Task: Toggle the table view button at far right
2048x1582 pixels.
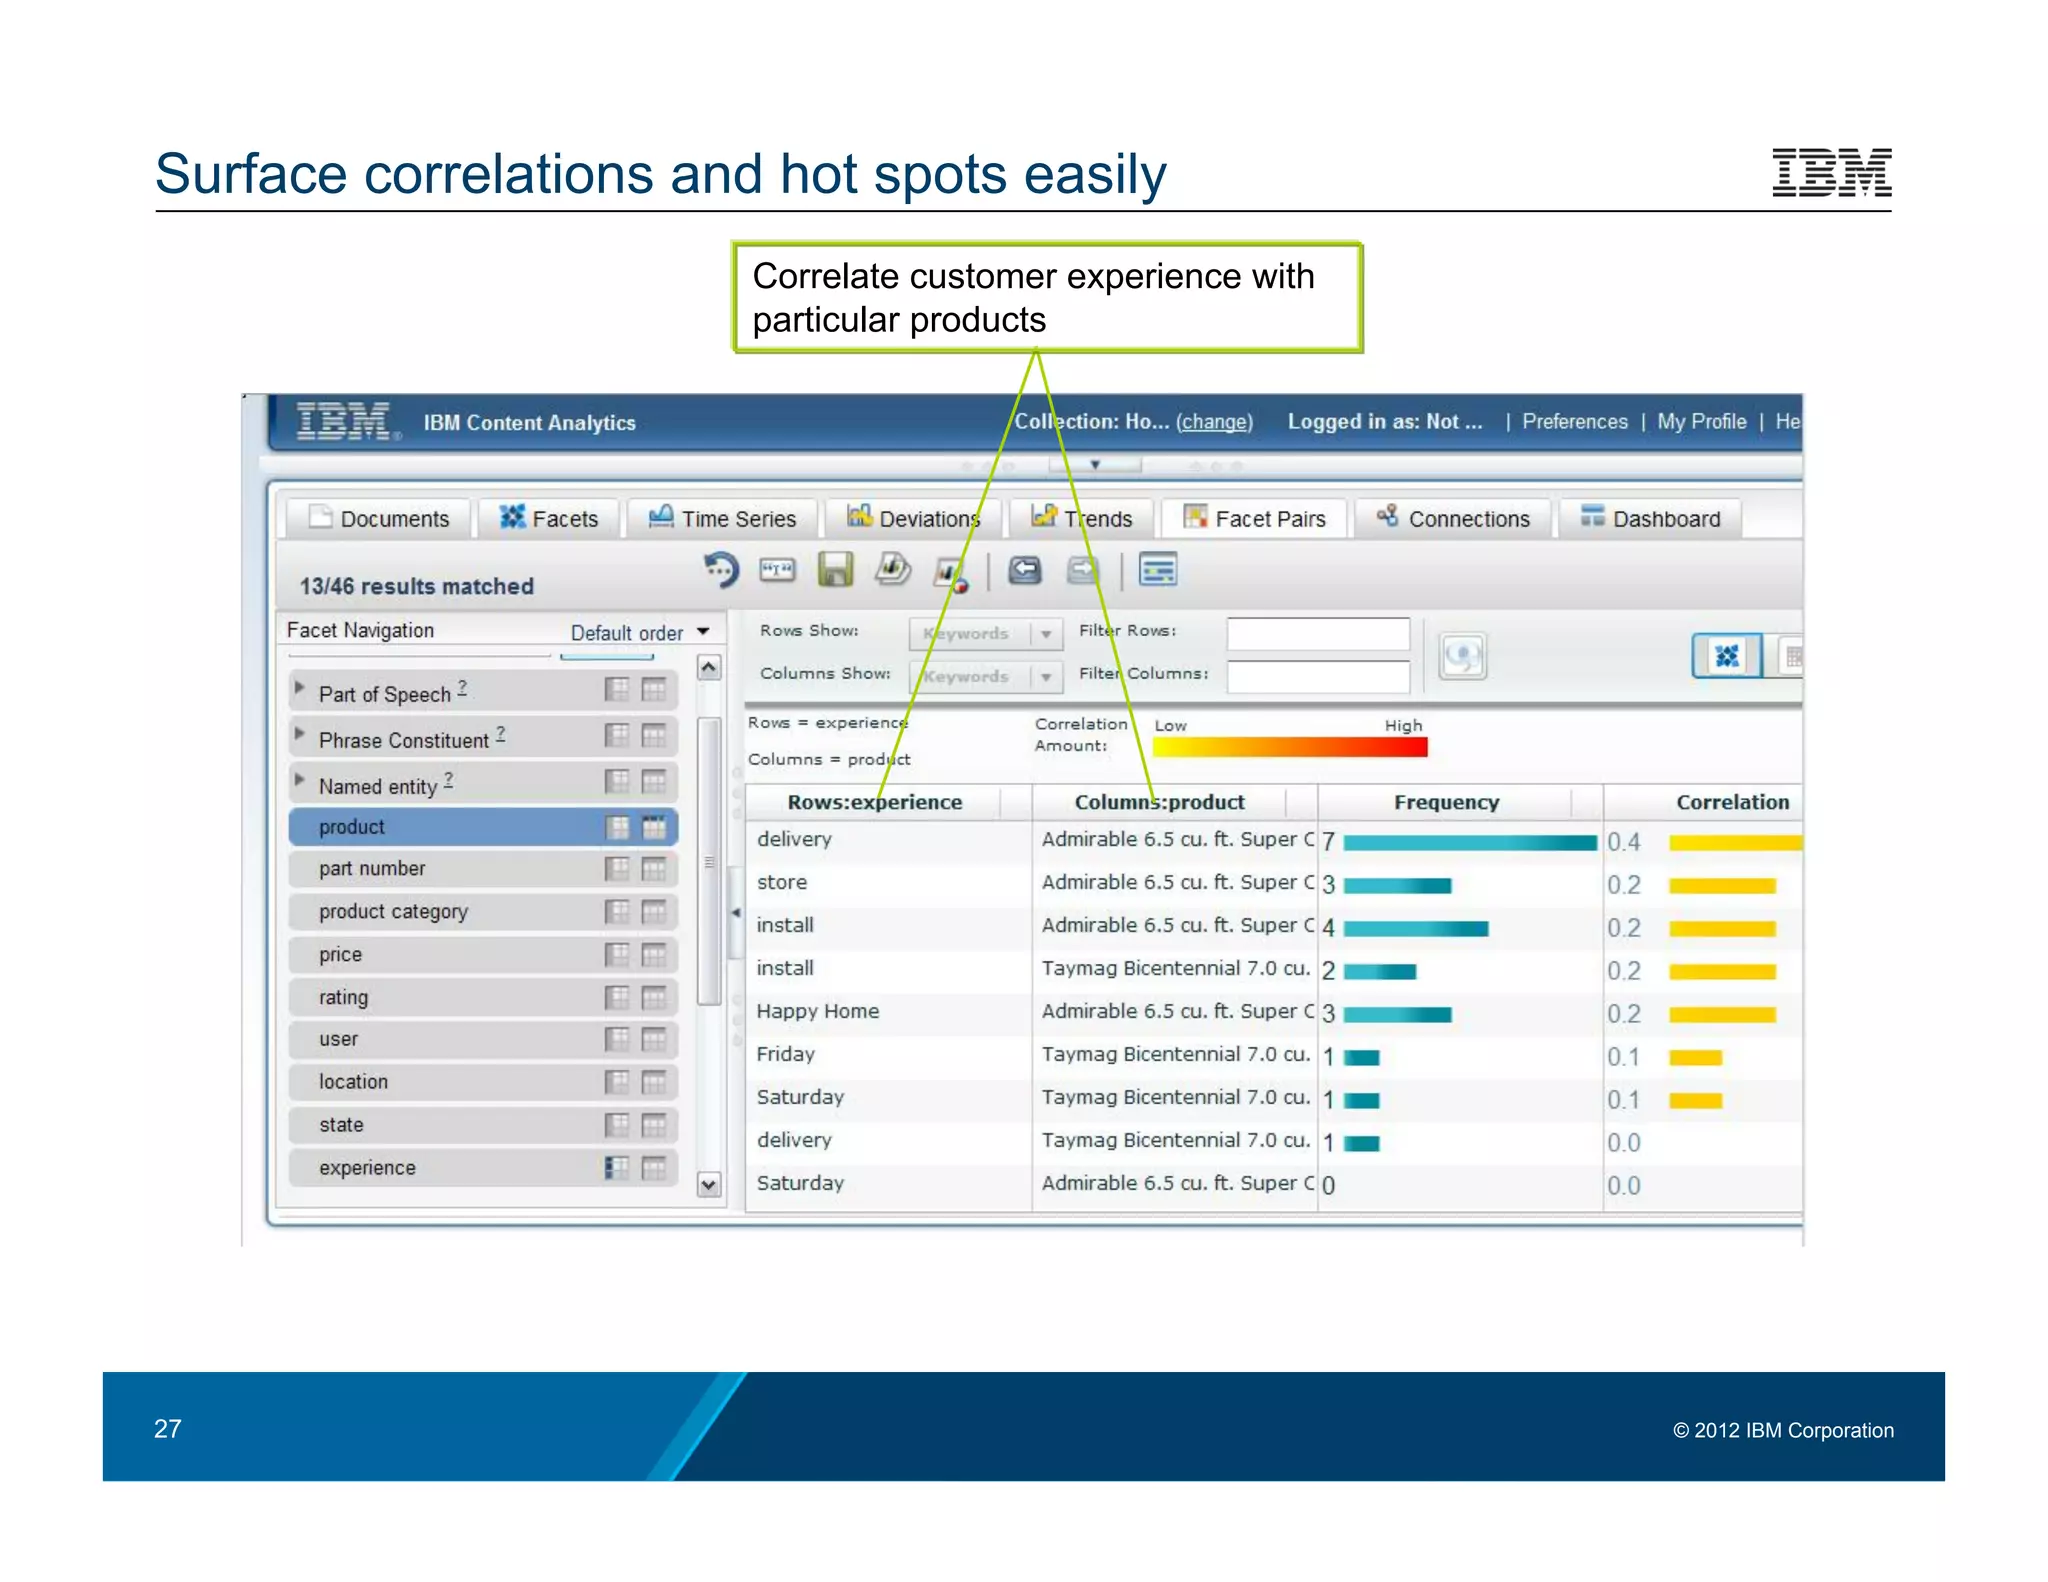Action: [x=1790, y=656]
